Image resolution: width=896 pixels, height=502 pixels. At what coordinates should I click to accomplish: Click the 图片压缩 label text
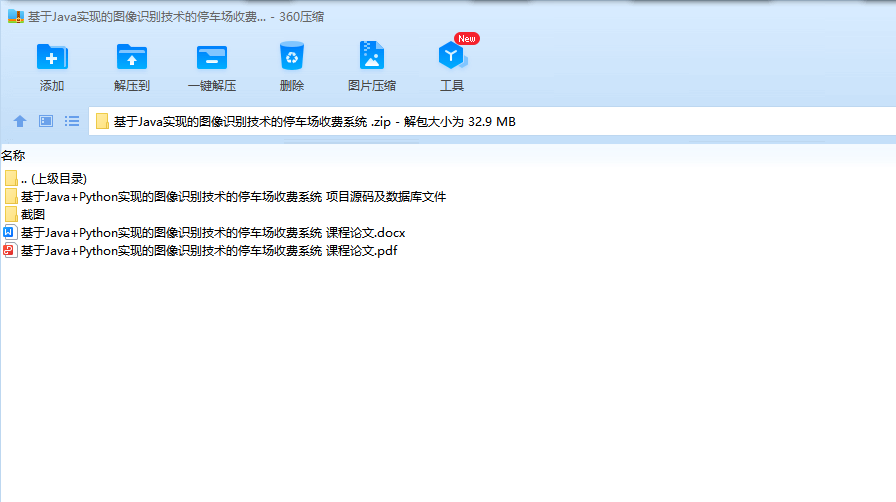(372, 86)
